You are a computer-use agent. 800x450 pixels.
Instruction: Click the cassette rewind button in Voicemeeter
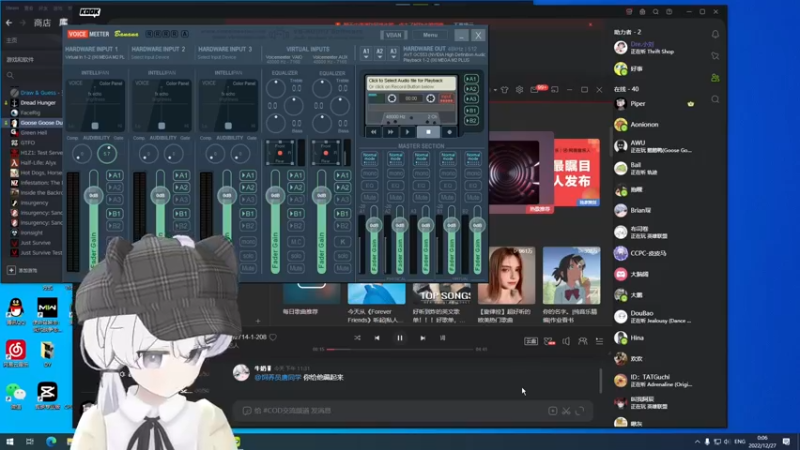pyautogui.click(x=373, y=132)
